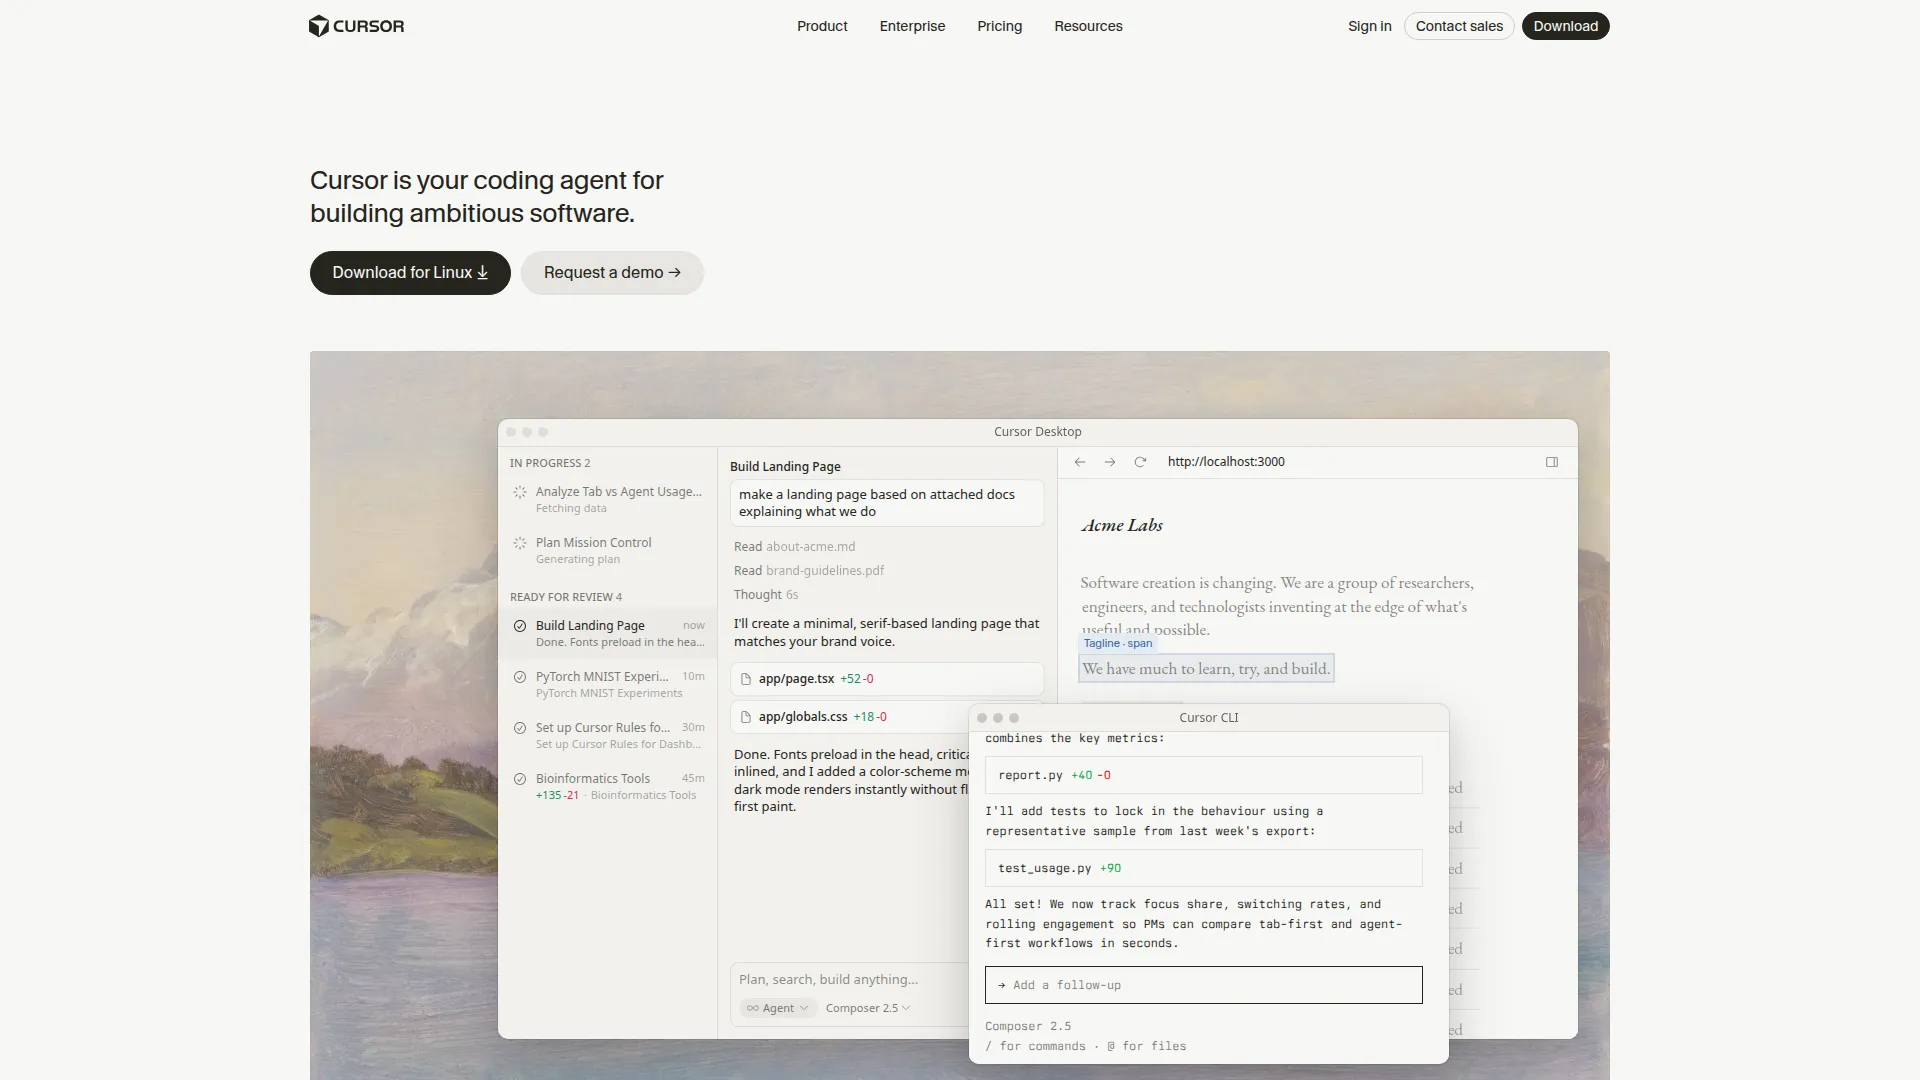Click the spinner icon for Analyze Tab vs Agent Usage
The height and width of the screenshot is (1080, 1920).
pos(520,492)
